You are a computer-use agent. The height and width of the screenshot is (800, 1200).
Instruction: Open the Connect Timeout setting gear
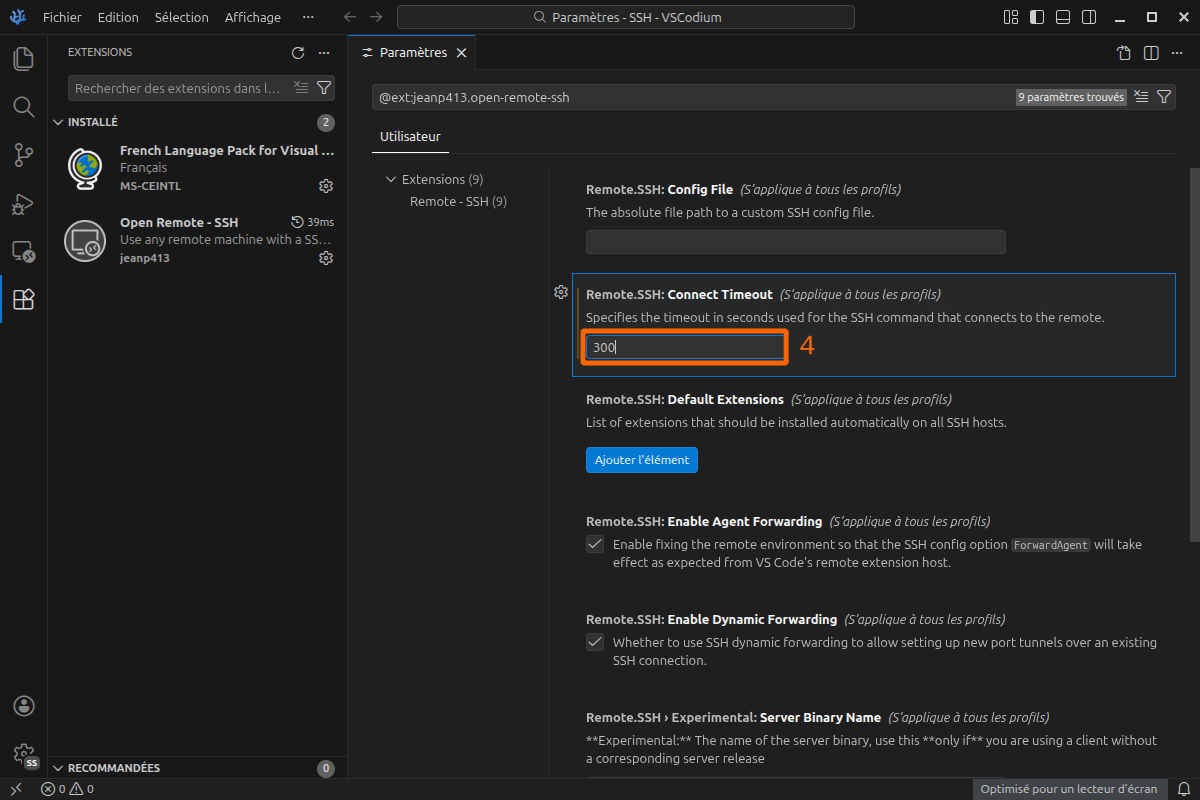(561, 292)
